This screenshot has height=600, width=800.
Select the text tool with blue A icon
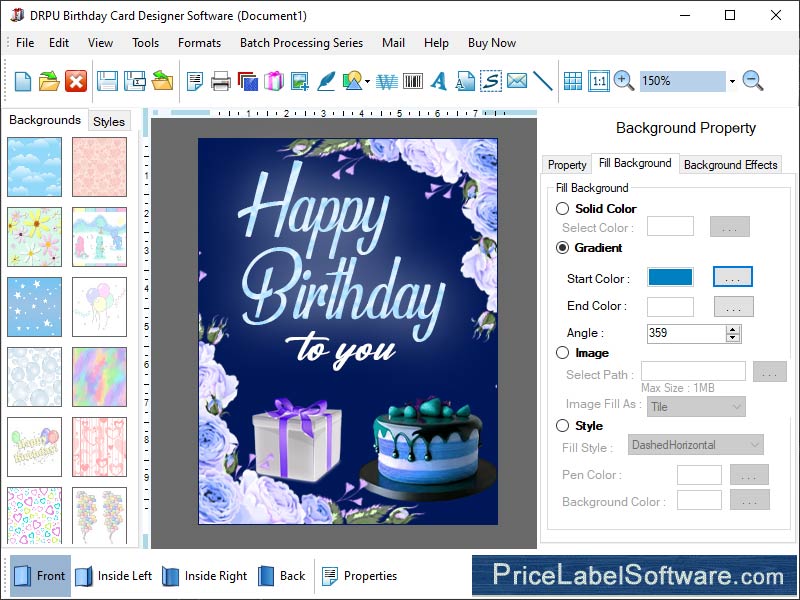437,81
